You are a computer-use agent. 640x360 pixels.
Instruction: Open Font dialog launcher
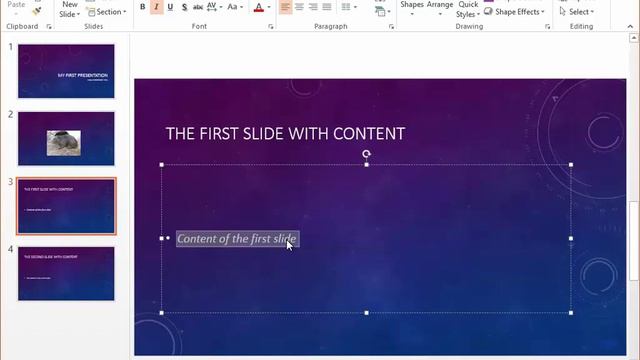click(271, 27)
